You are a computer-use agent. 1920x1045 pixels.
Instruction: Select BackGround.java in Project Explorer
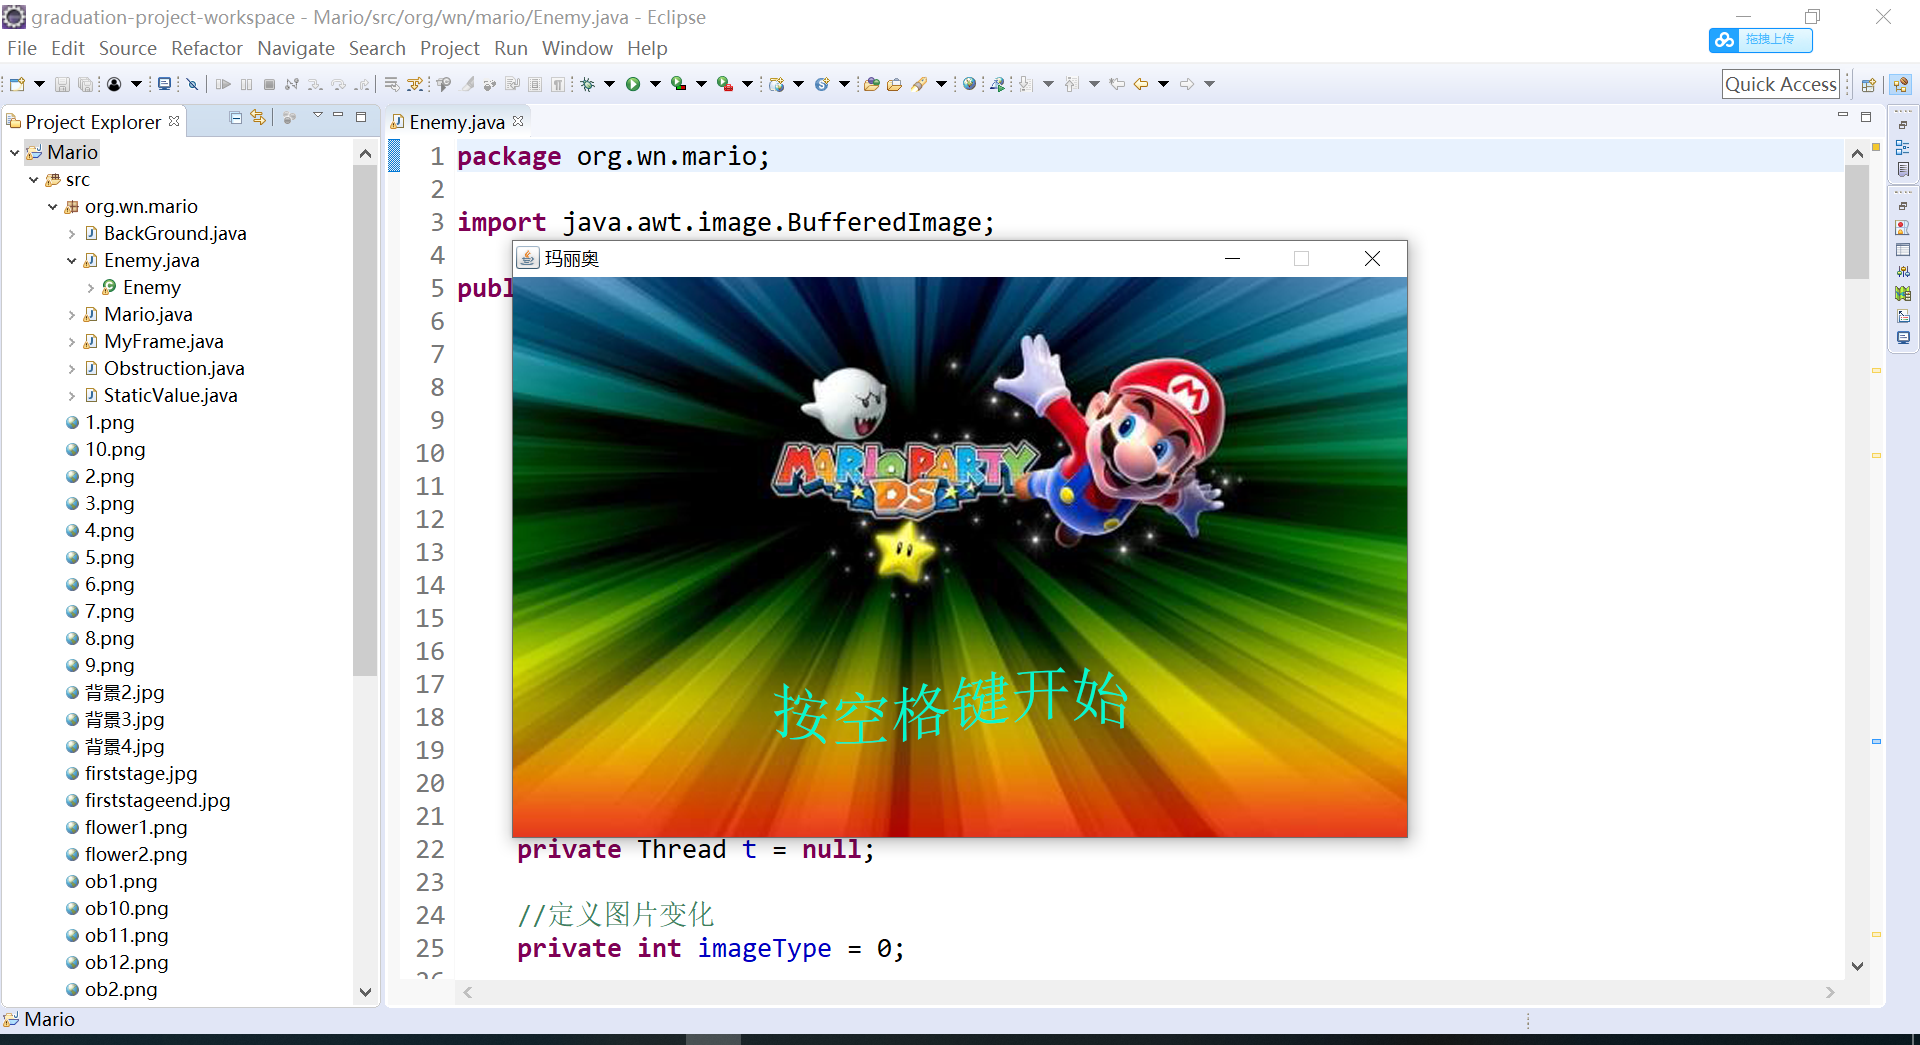pyautogui.click(x=175, y=233)
